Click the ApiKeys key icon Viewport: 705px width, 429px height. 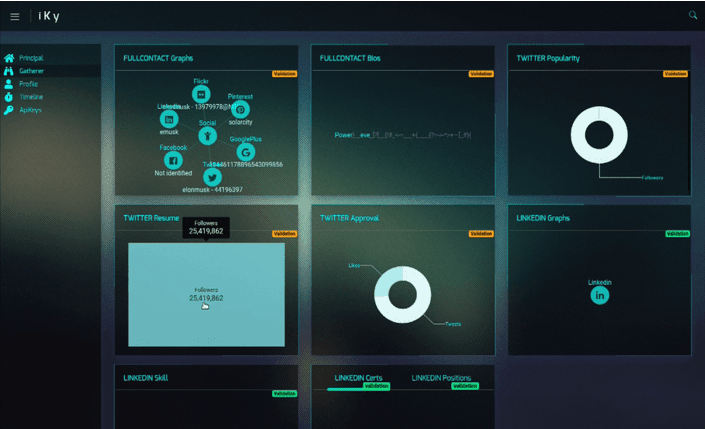(9, 110)
